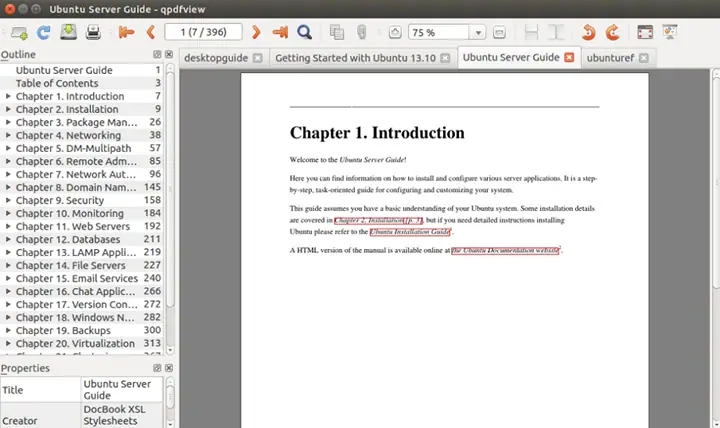Open Chapter 10. Monitoring in outline
This screenshot has width=720, height=428.
(x=70, y=214)
